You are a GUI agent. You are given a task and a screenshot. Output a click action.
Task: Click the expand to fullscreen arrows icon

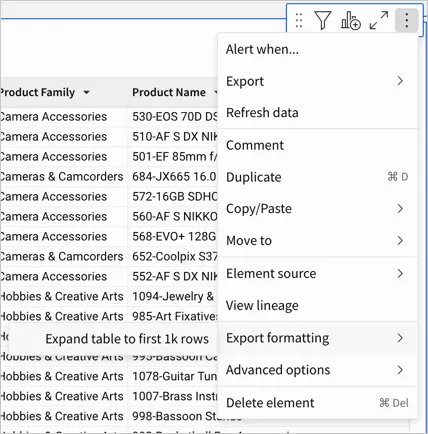coord(379,20)
